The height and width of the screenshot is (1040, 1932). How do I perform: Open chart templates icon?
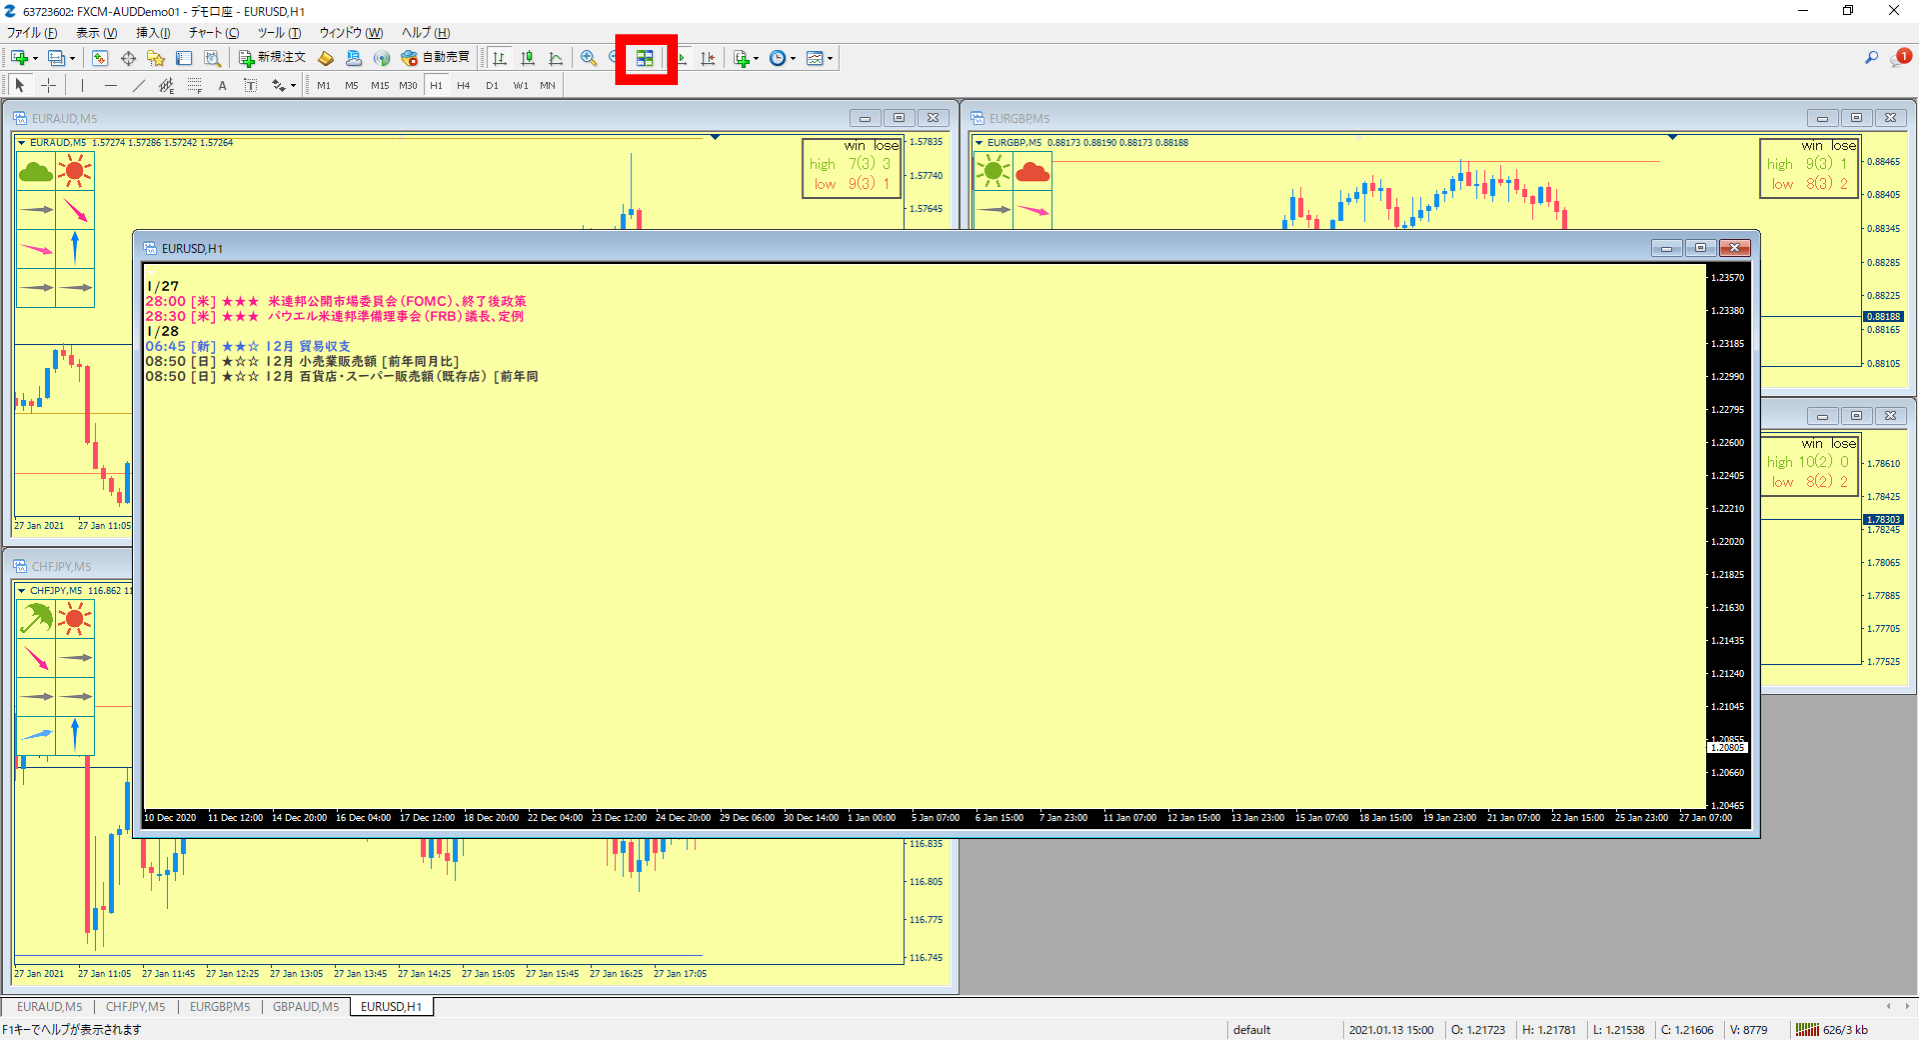coord(815,58)
